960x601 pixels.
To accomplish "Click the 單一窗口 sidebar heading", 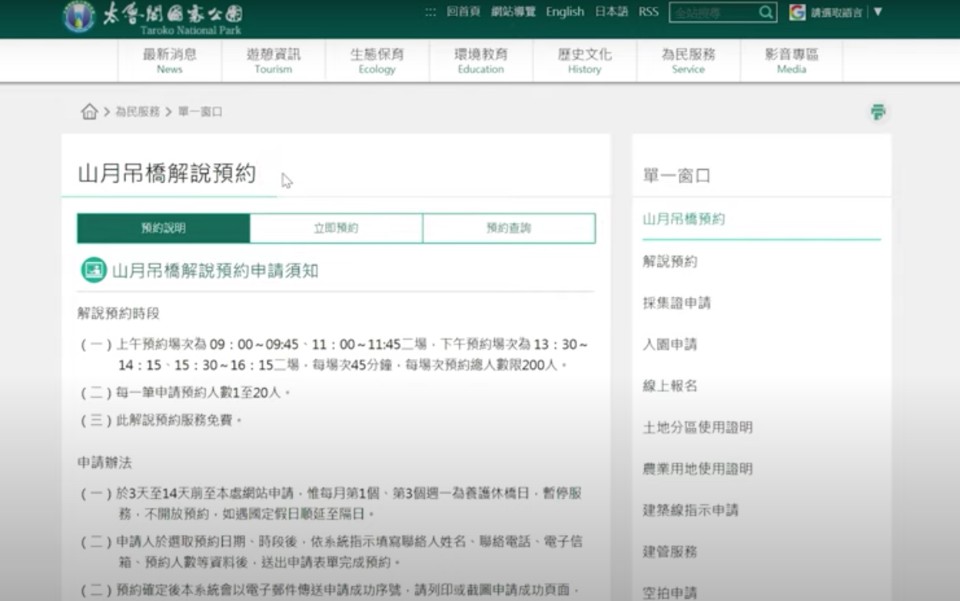I will (677, 176).
